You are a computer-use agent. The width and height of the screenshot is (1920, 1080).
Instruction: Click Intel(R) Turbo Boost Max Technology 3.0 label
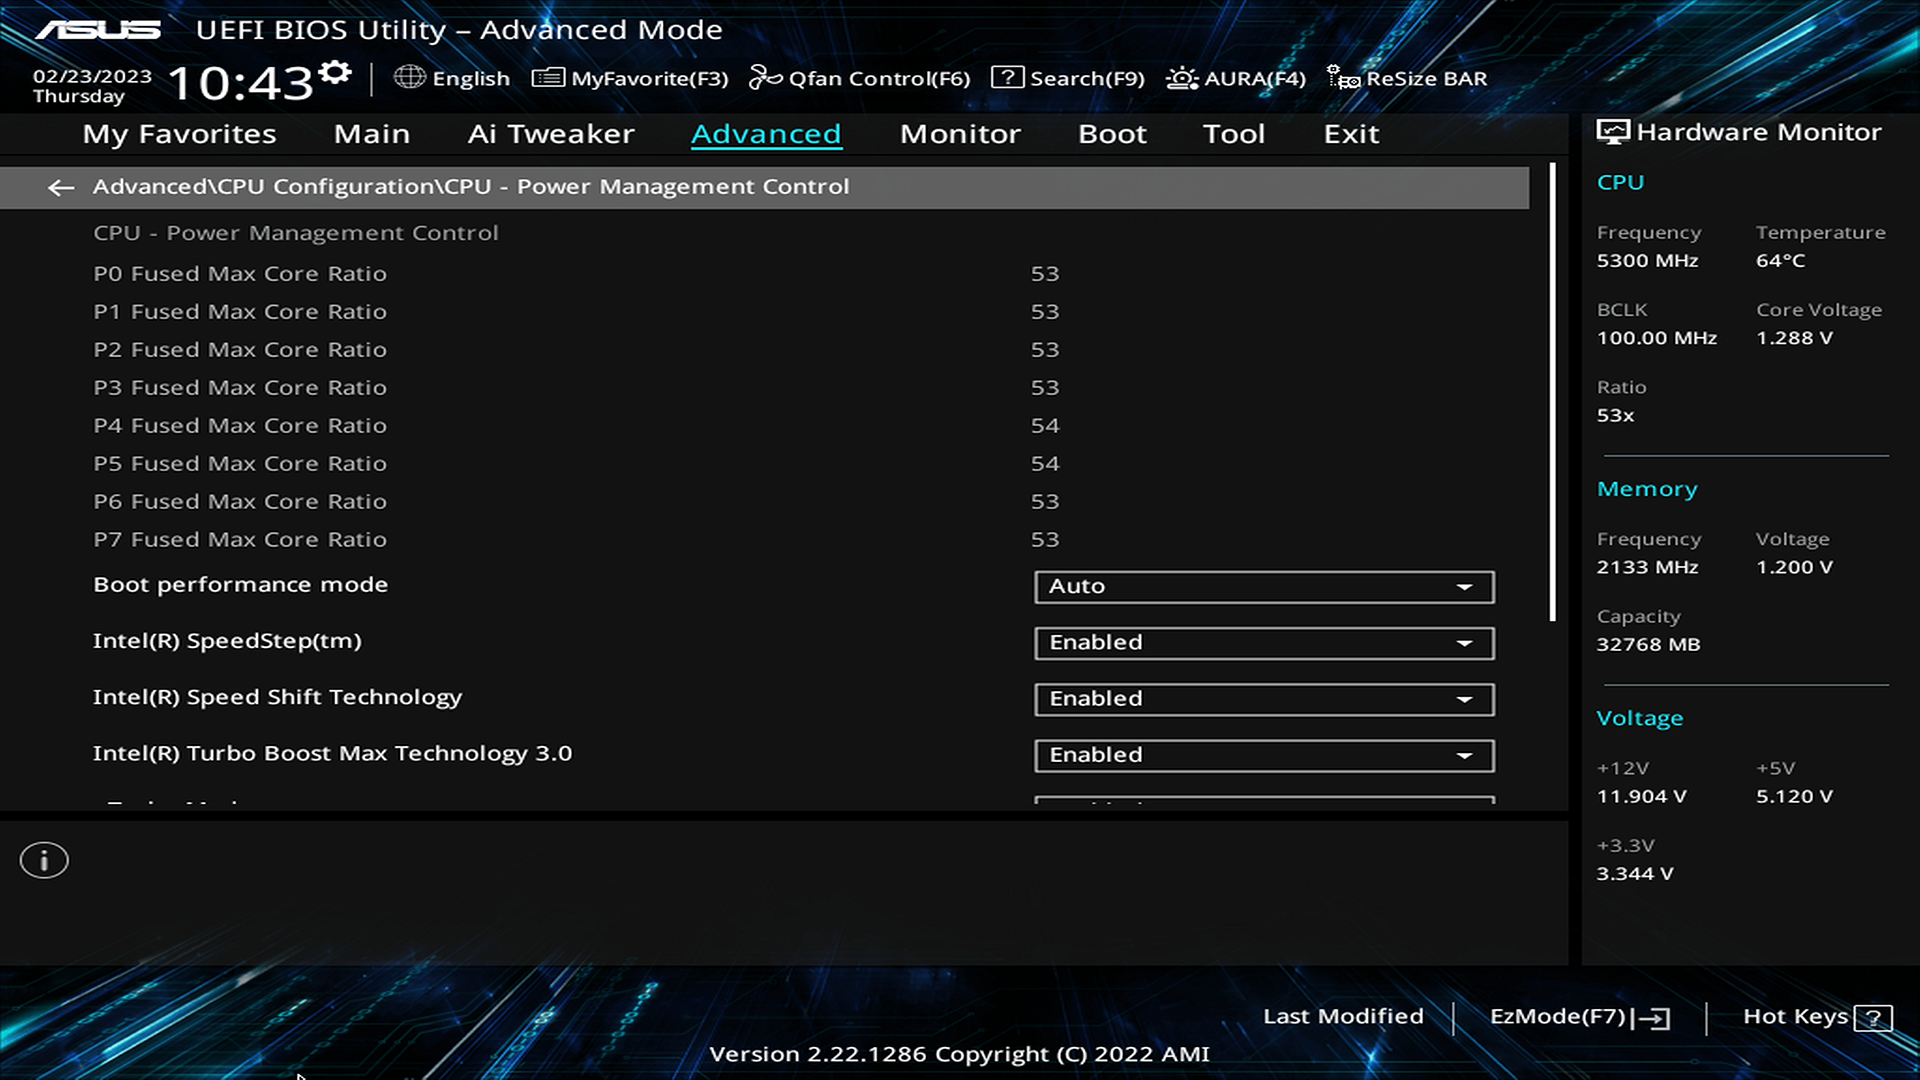tap(332, 753)
